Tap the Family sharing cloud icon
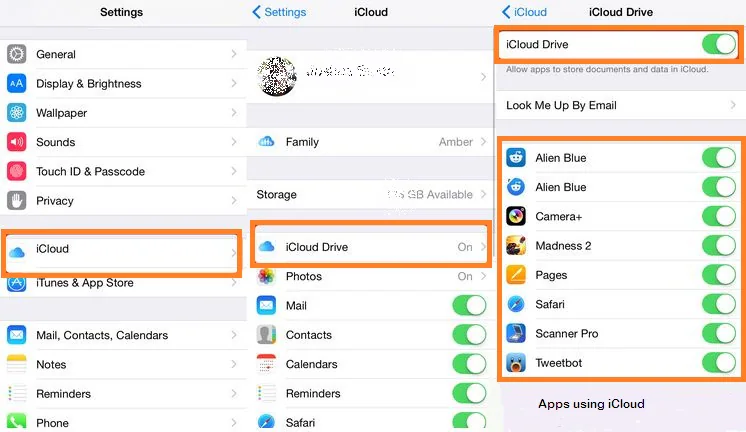The width and height of the screenshot is (746, 432). [x=266, y=142]
